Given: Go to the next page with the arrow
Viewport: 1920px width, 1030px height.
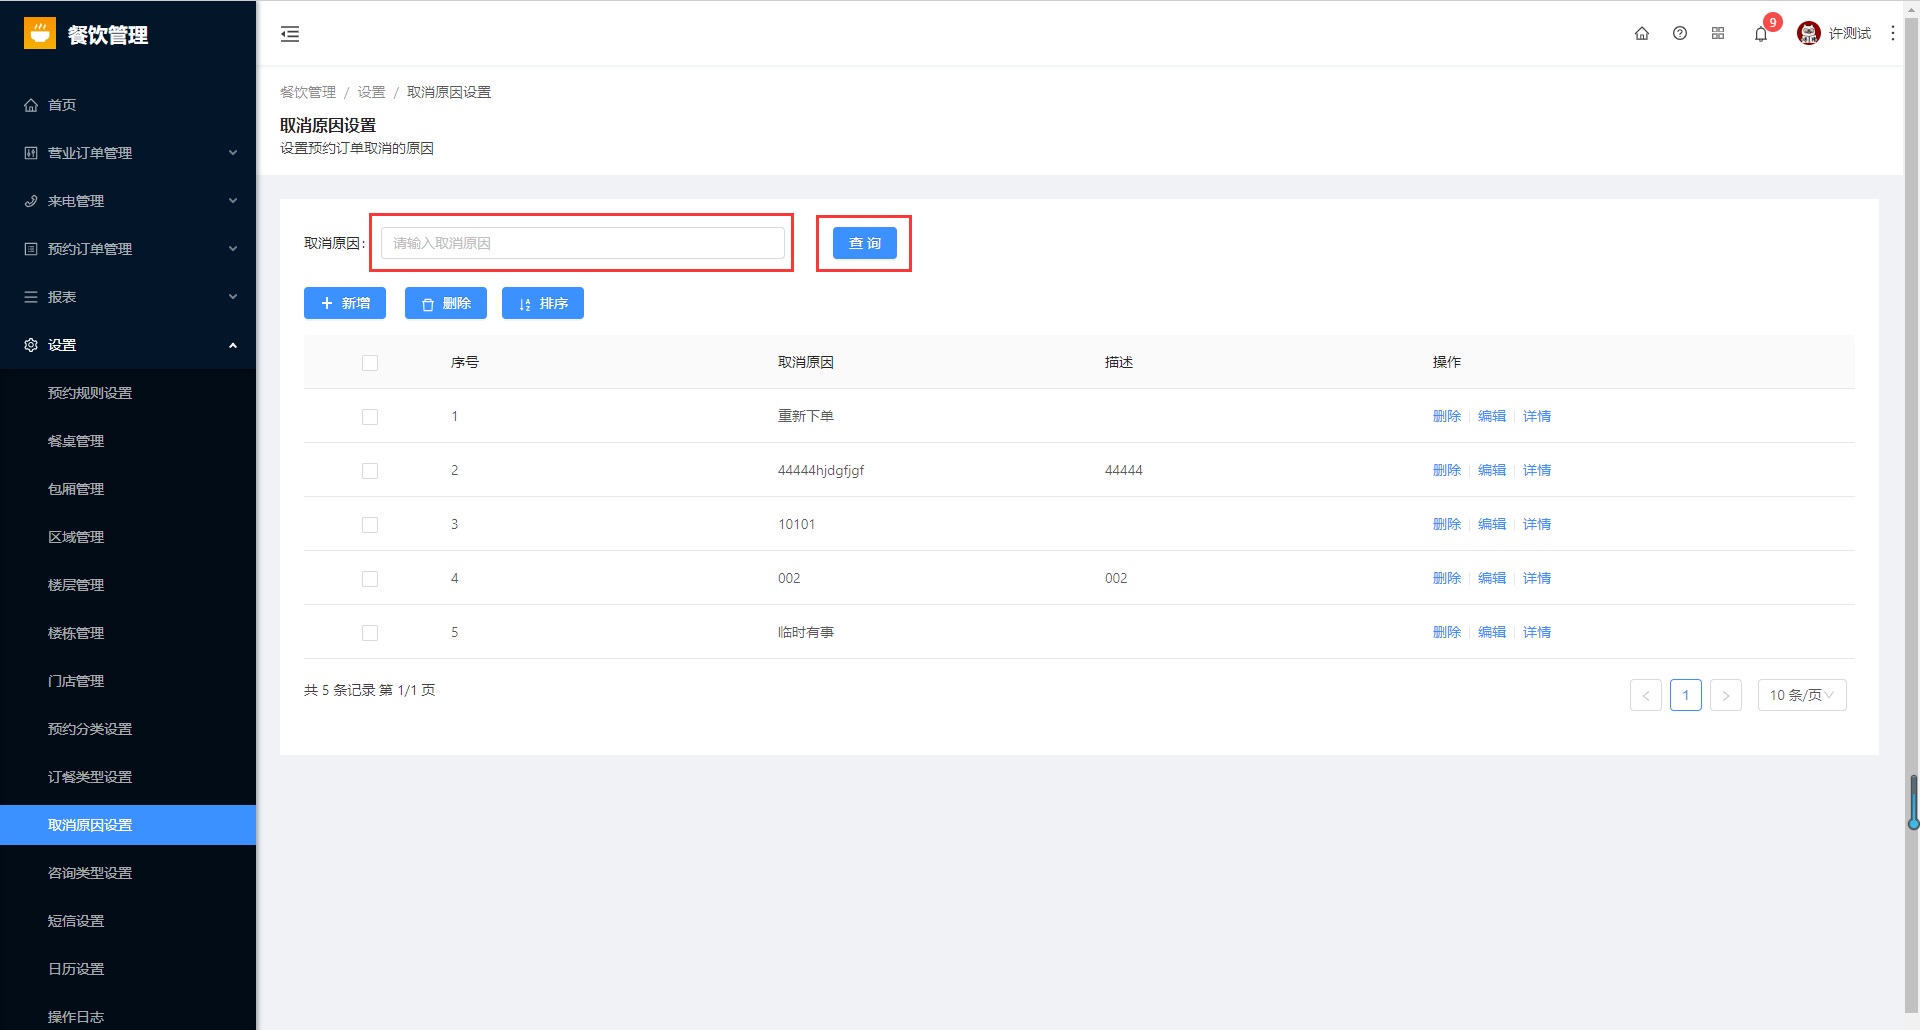Looking at the screenshot, I should 1726,695.
